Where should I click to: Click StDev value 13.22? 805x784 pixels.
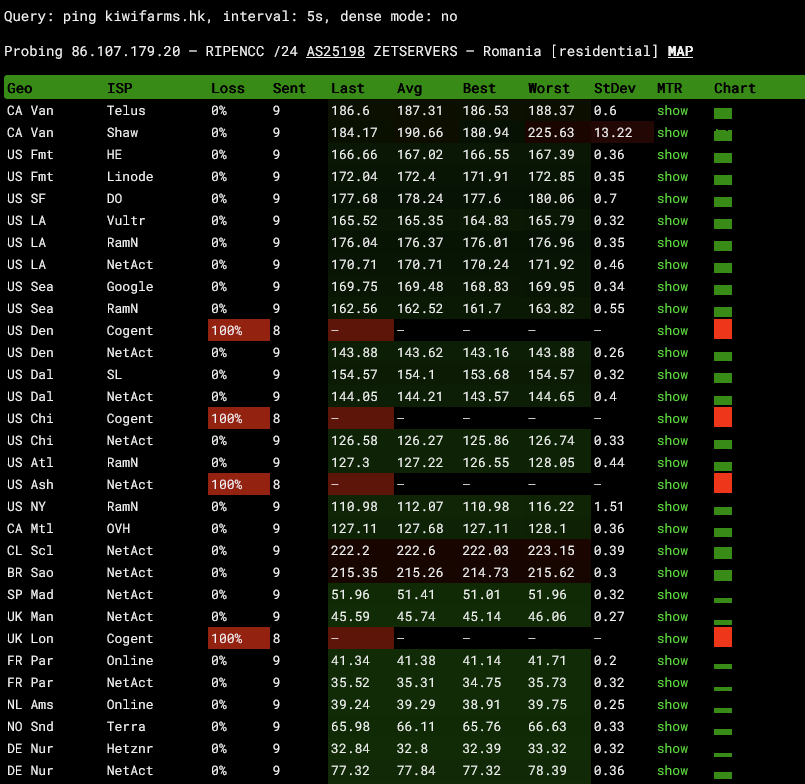coord(613,132)
